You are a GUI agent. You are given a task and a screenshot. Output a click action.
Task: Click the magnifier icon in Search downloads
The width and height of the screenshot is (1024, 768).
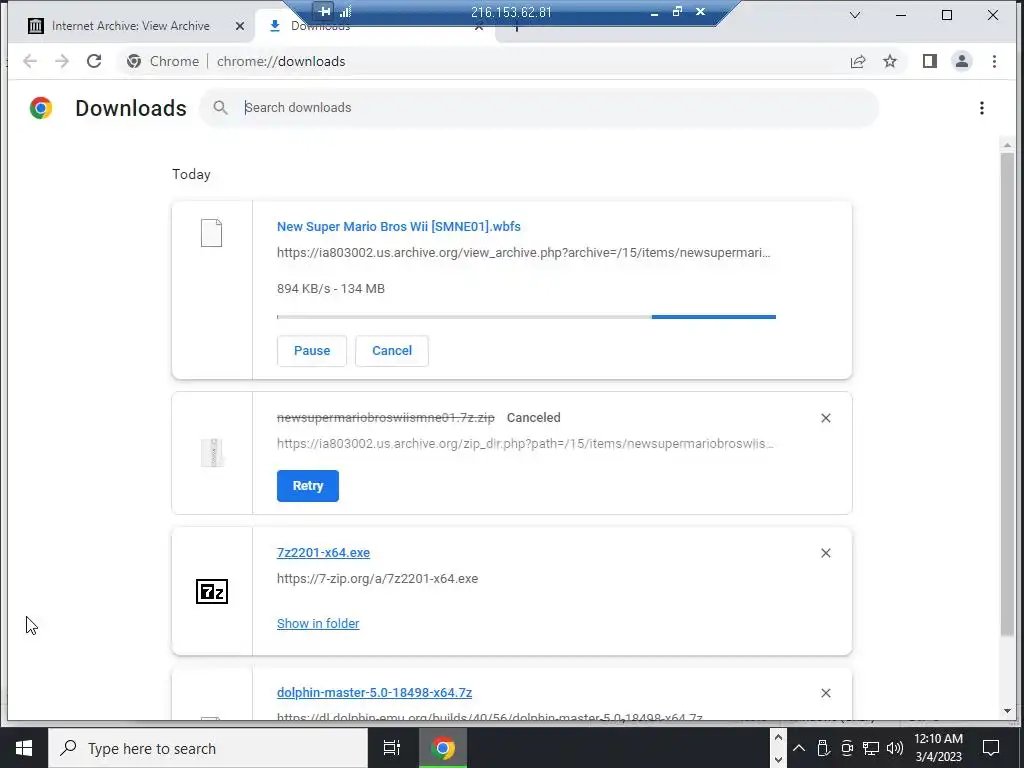coord(220,107)
